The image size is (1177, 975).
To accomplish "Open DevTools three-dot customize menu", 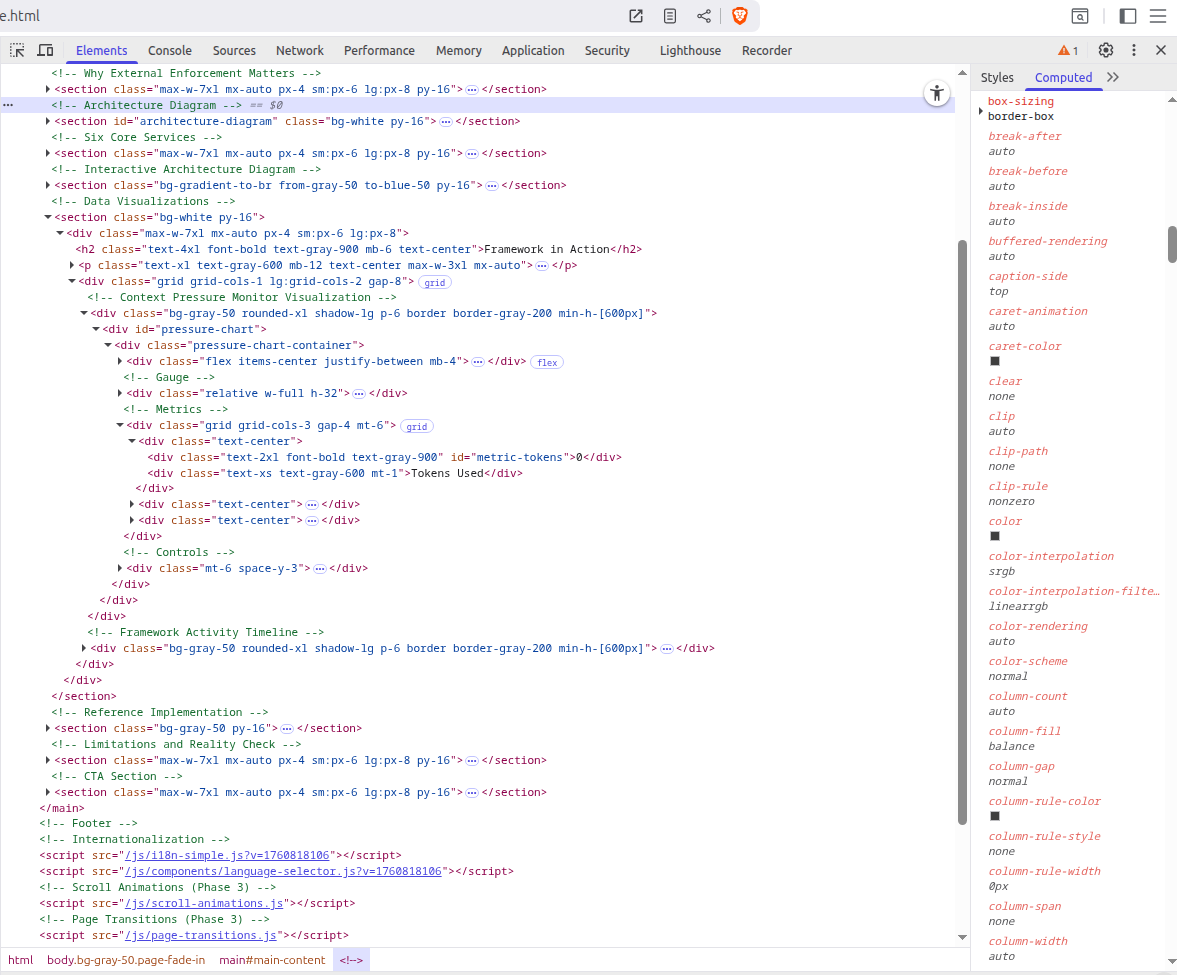I will tap(1134, 50).
